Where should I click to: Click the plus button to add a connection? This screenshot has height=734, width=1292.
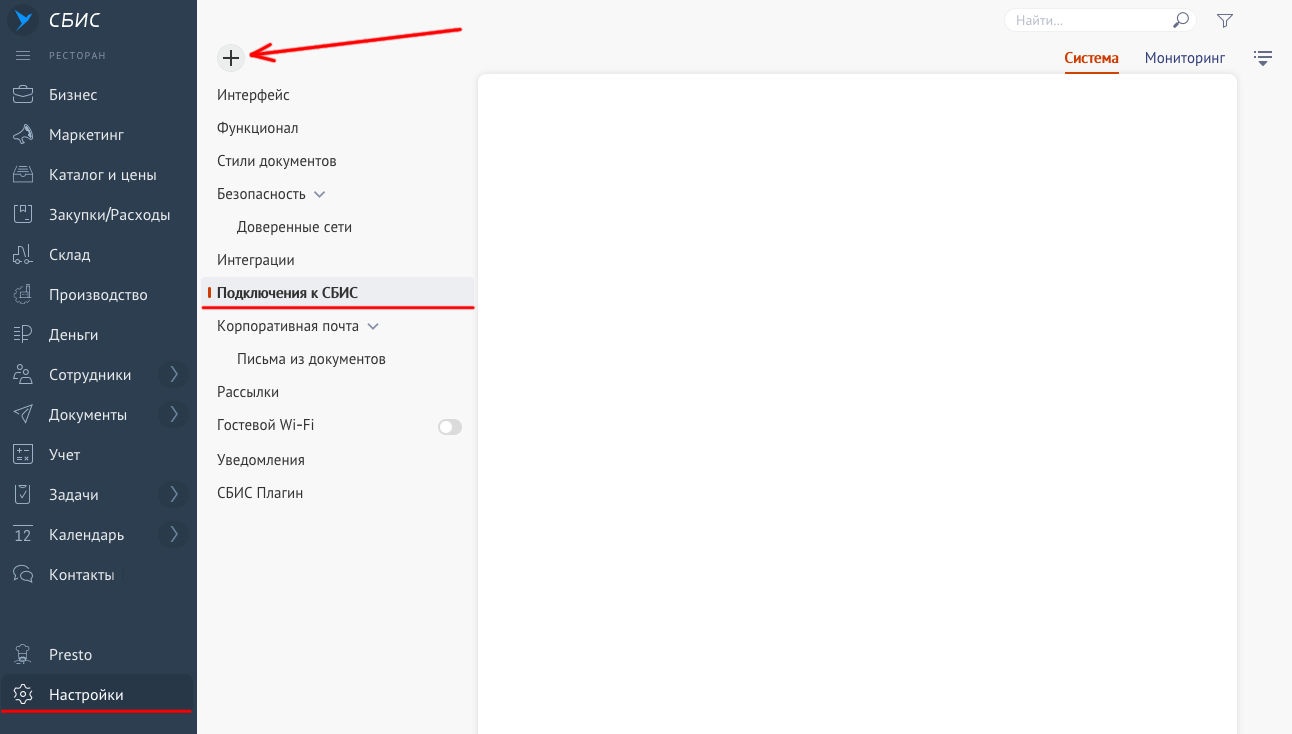[231, 58]
